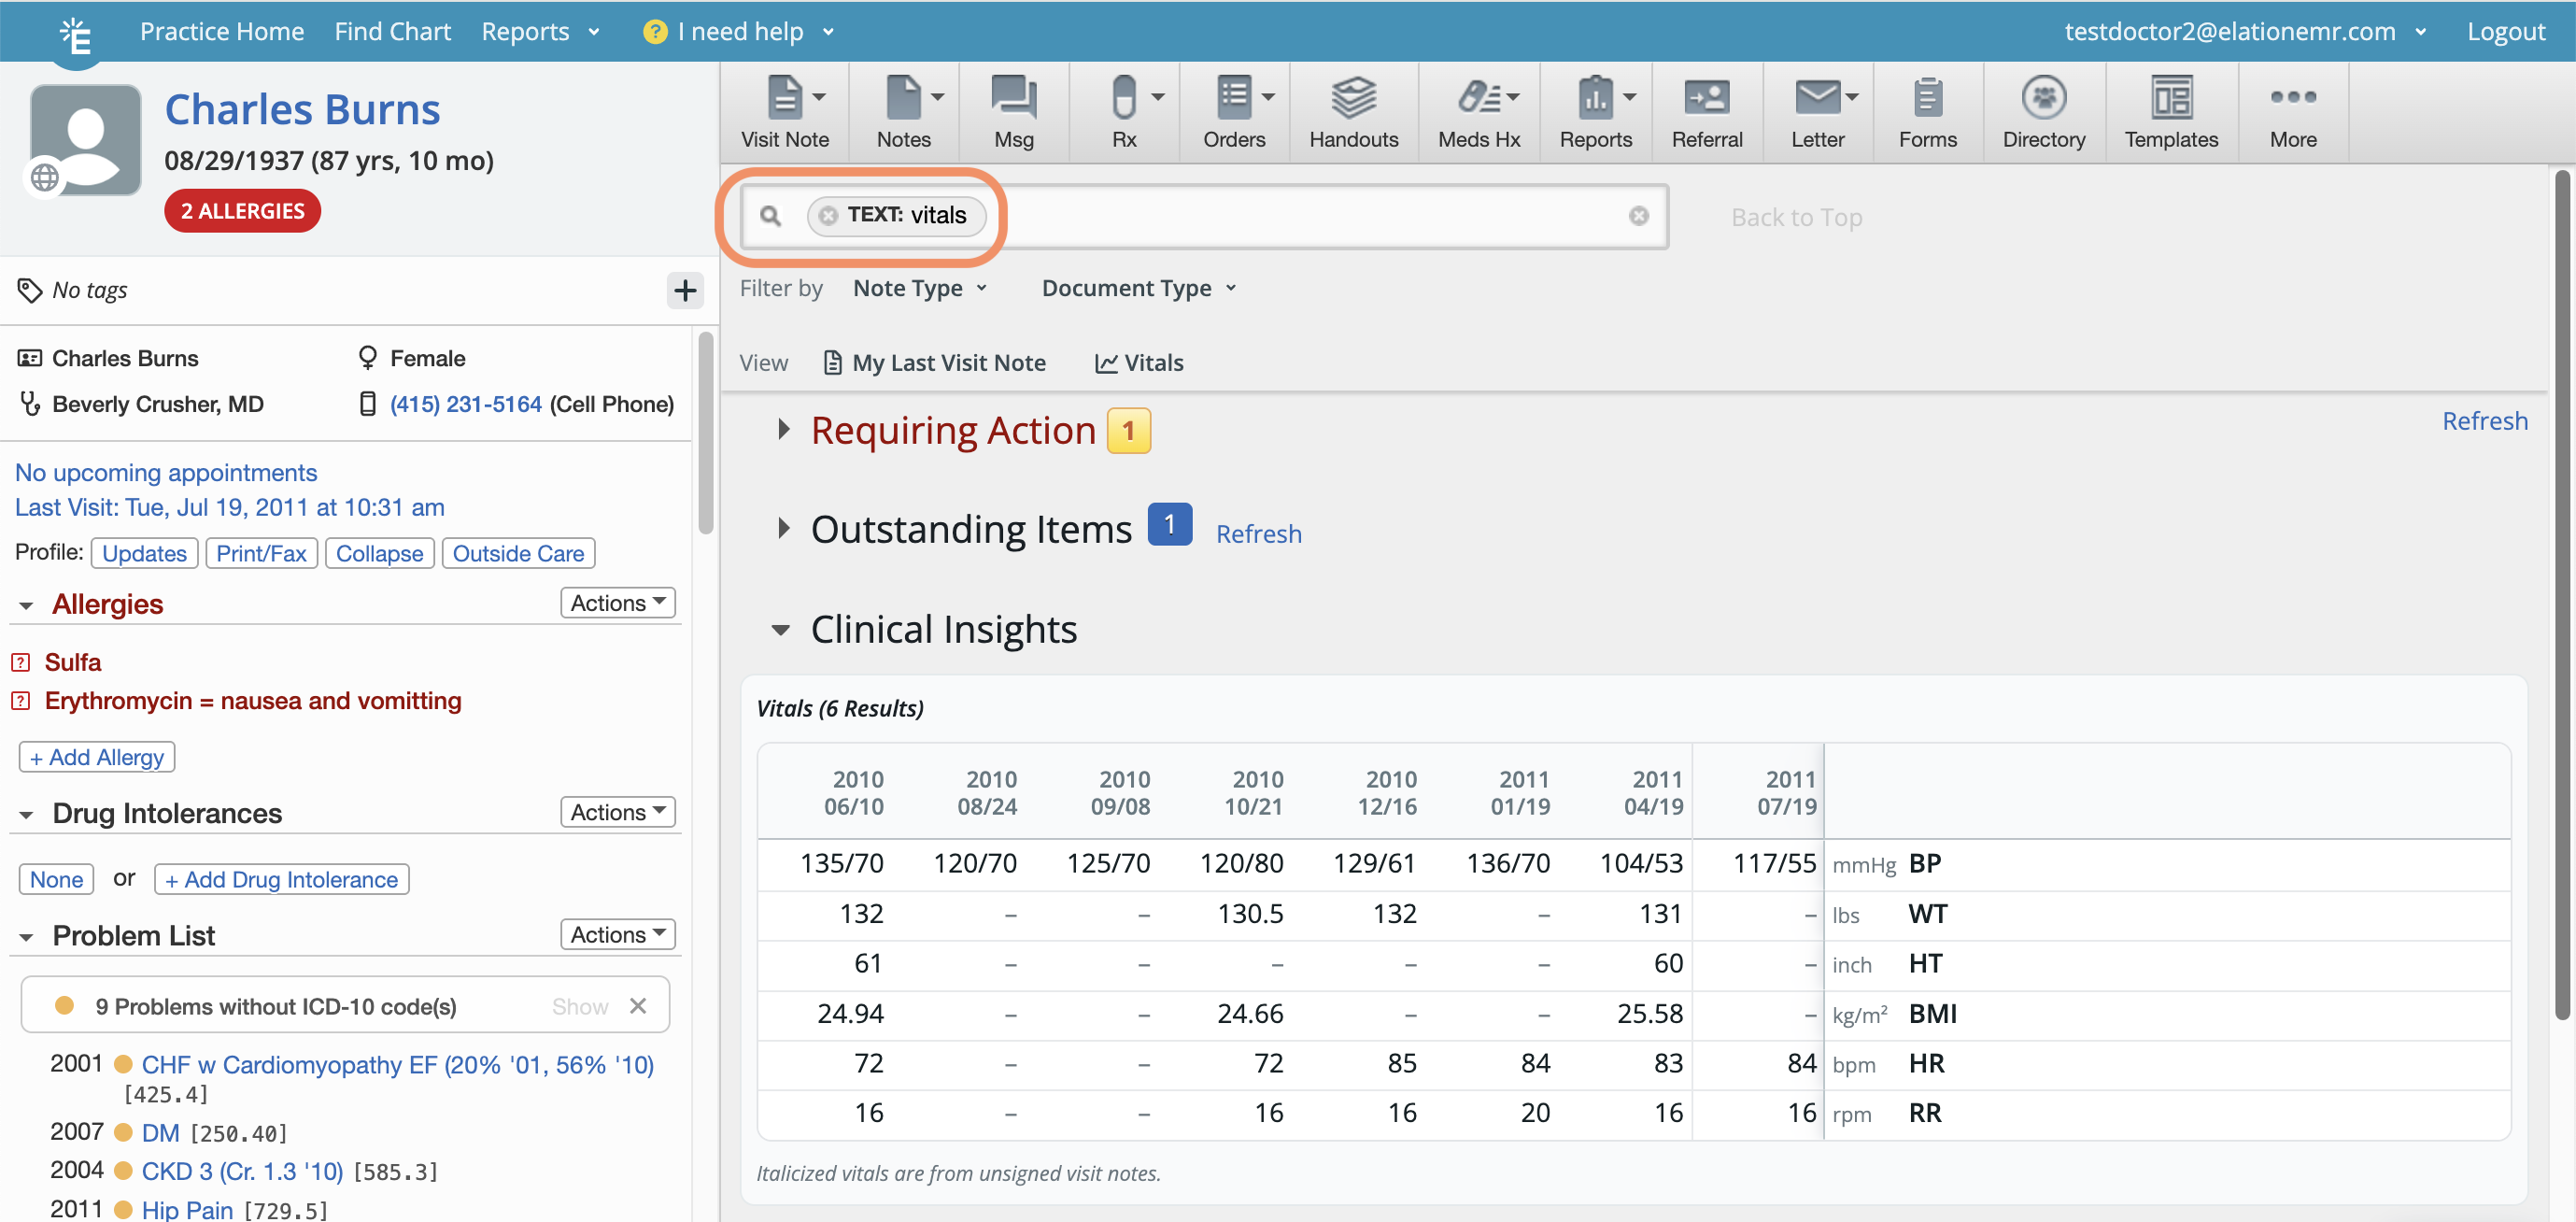Open the Forms icon

coord(1927,112)
